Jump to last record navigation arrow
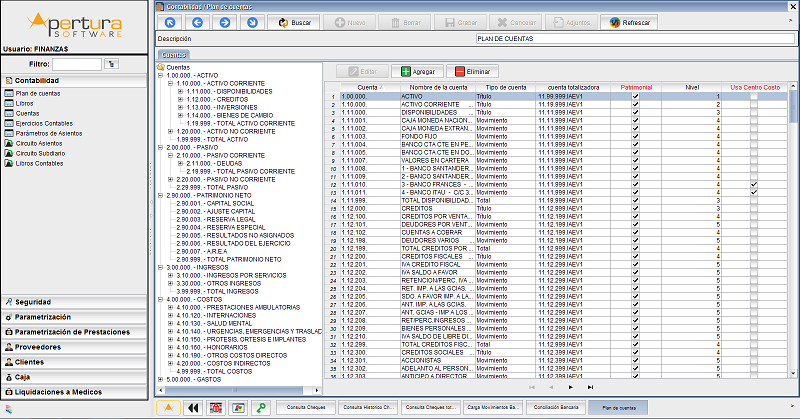 [591, 385]
